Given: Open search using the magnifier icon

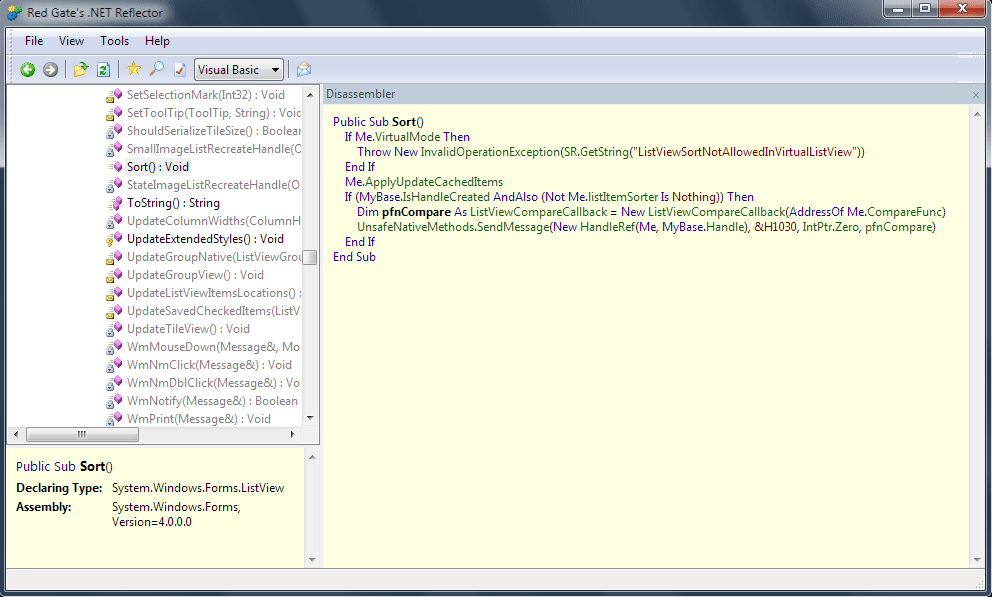Looking at the screenshot, I should [156, 69].
